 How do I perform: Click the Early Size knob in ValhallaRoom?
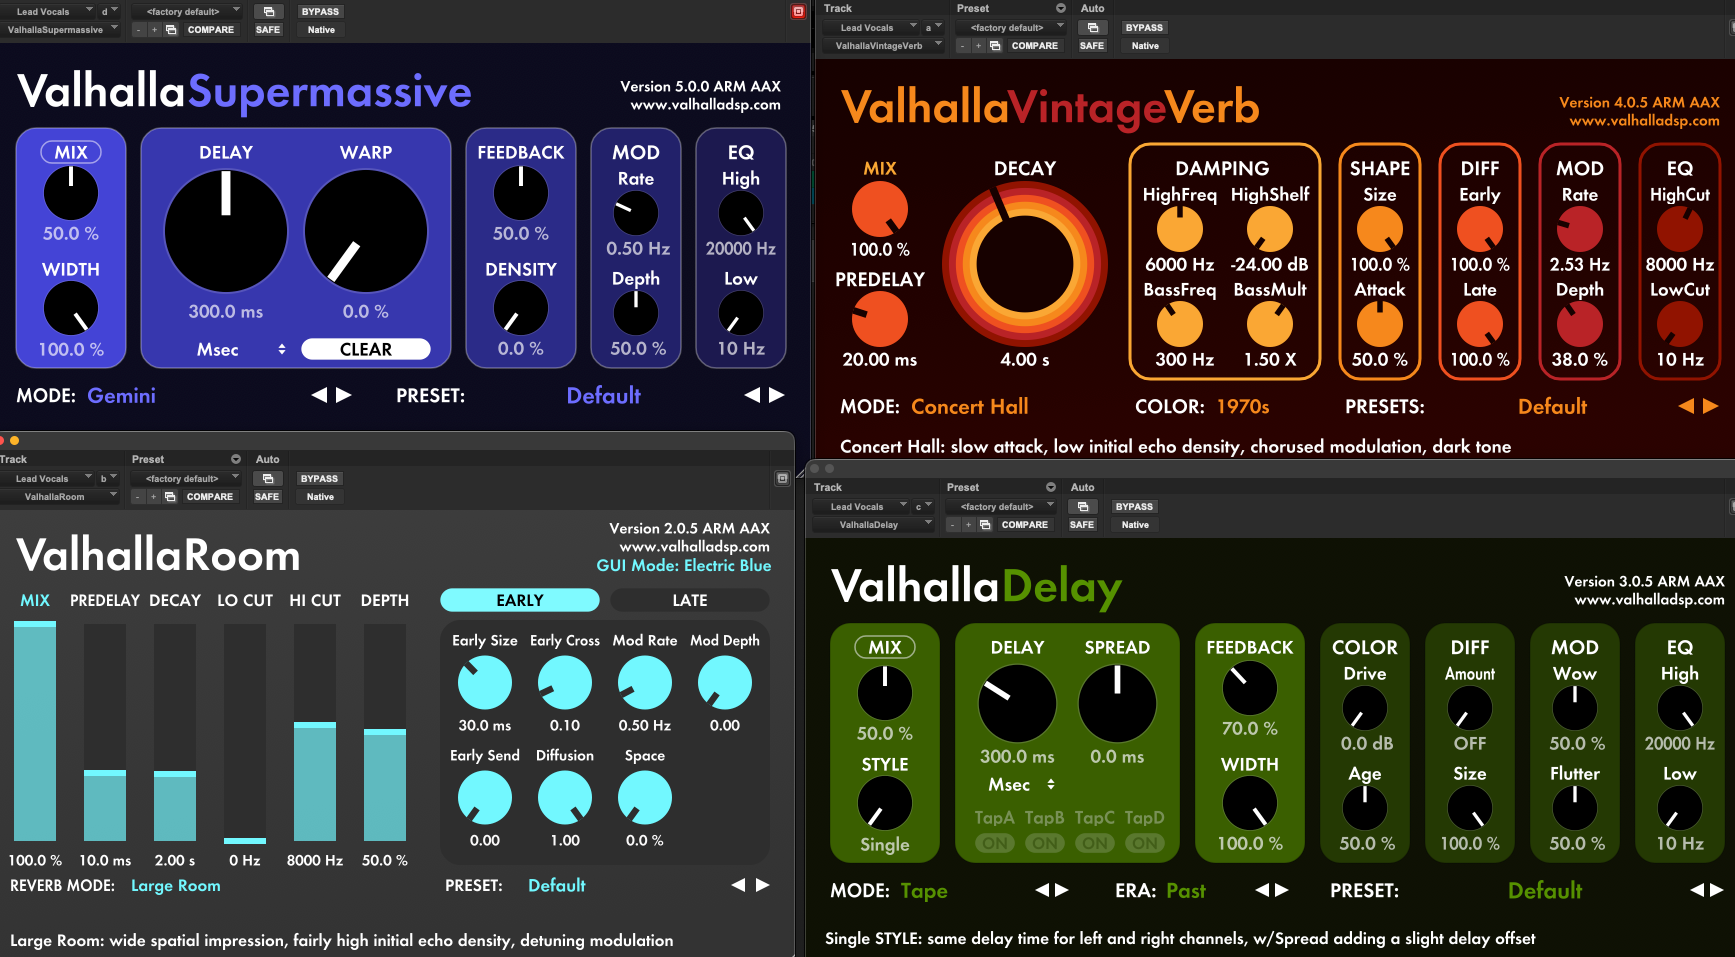click(x=485, y=684)
